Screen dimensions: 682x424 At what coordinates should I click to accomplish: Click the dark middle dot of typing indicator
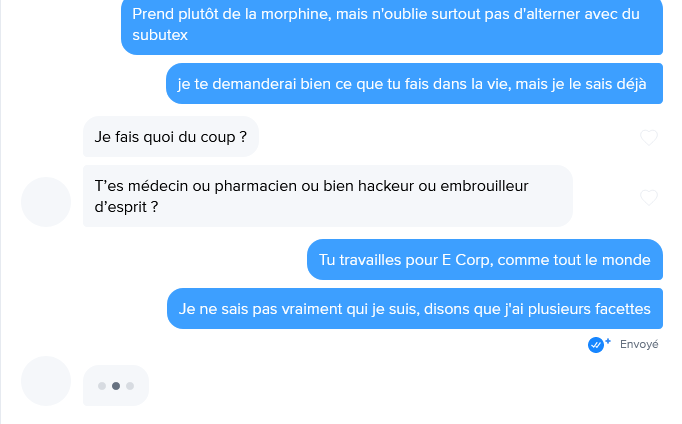[x=116, y=385]
